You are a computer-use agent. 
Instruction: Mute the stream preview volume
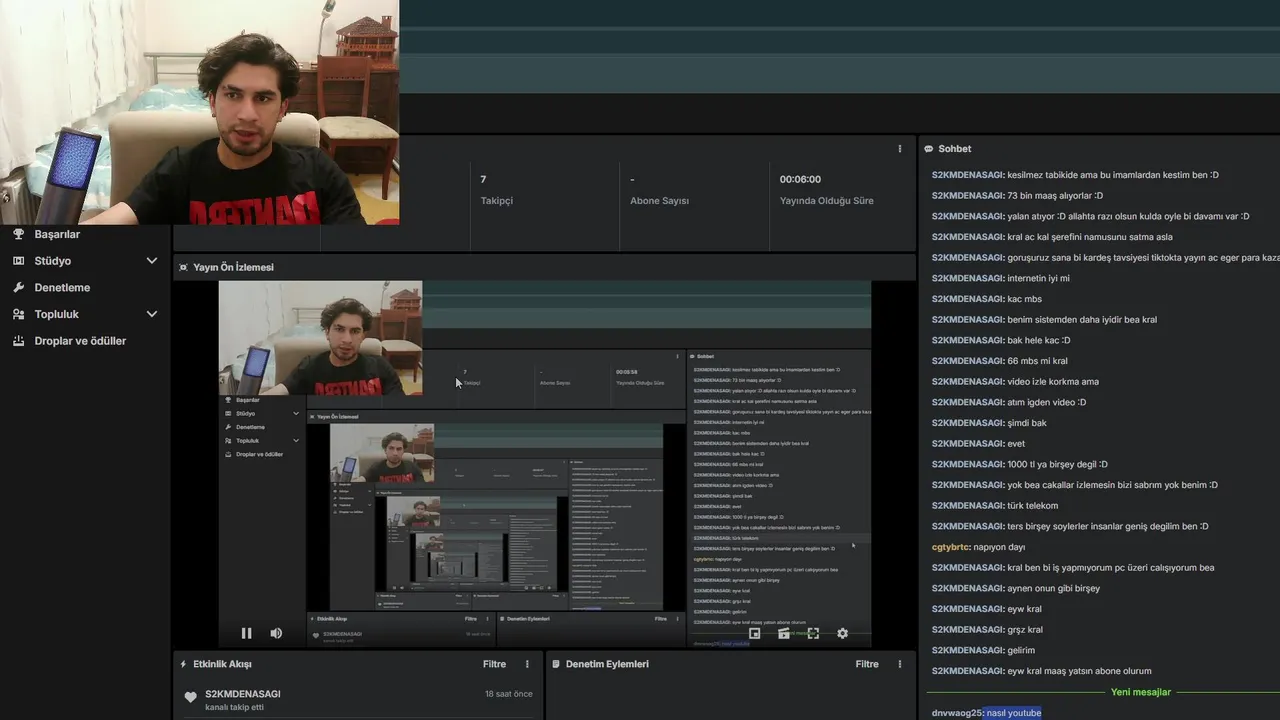tap(276, 633)
